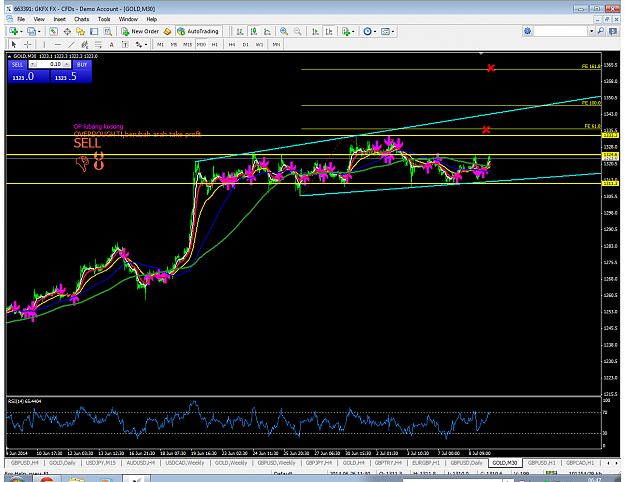The width and height of the screenshot is (625, 482).
Task: Expand the New Chart dropdown arrow
Action: click(21, 31)
